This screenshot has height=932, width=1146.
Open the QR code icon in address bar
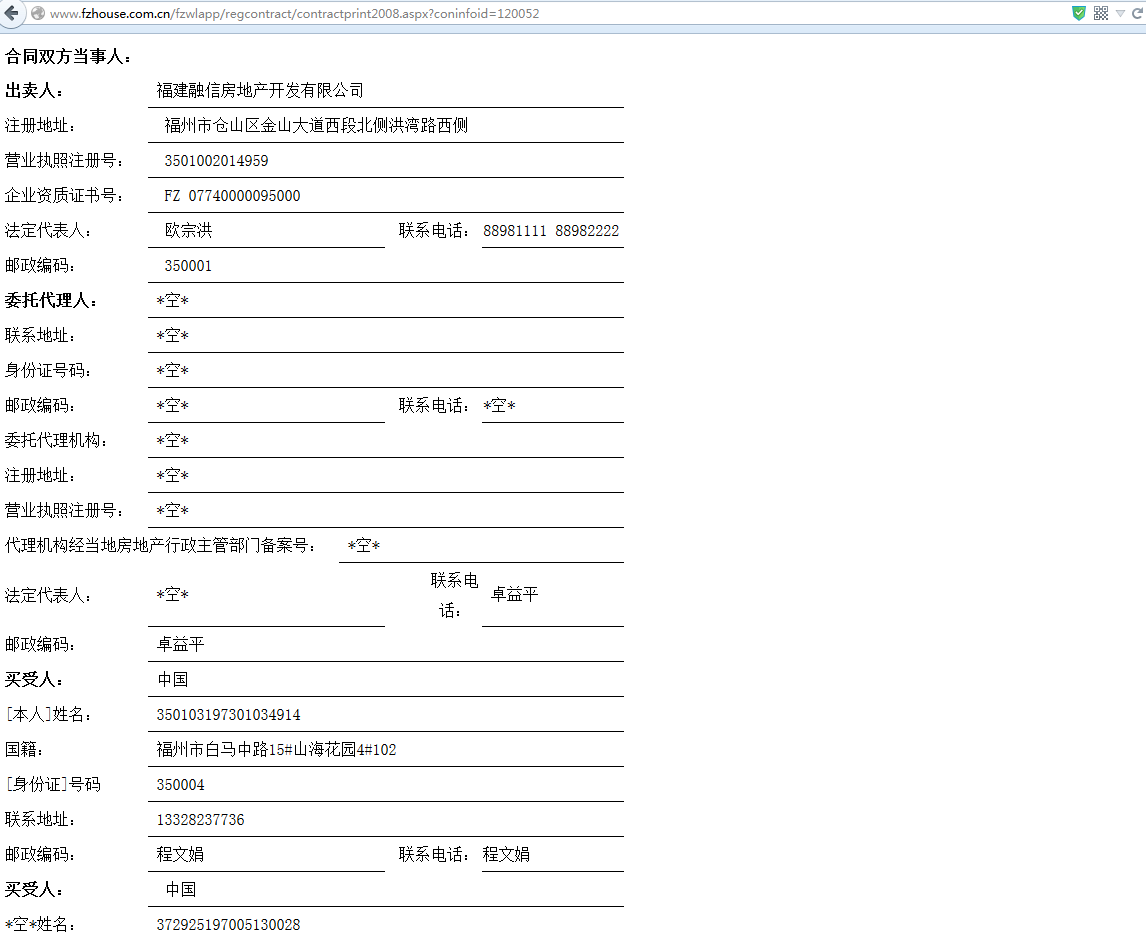click(x=1101, y=13)
